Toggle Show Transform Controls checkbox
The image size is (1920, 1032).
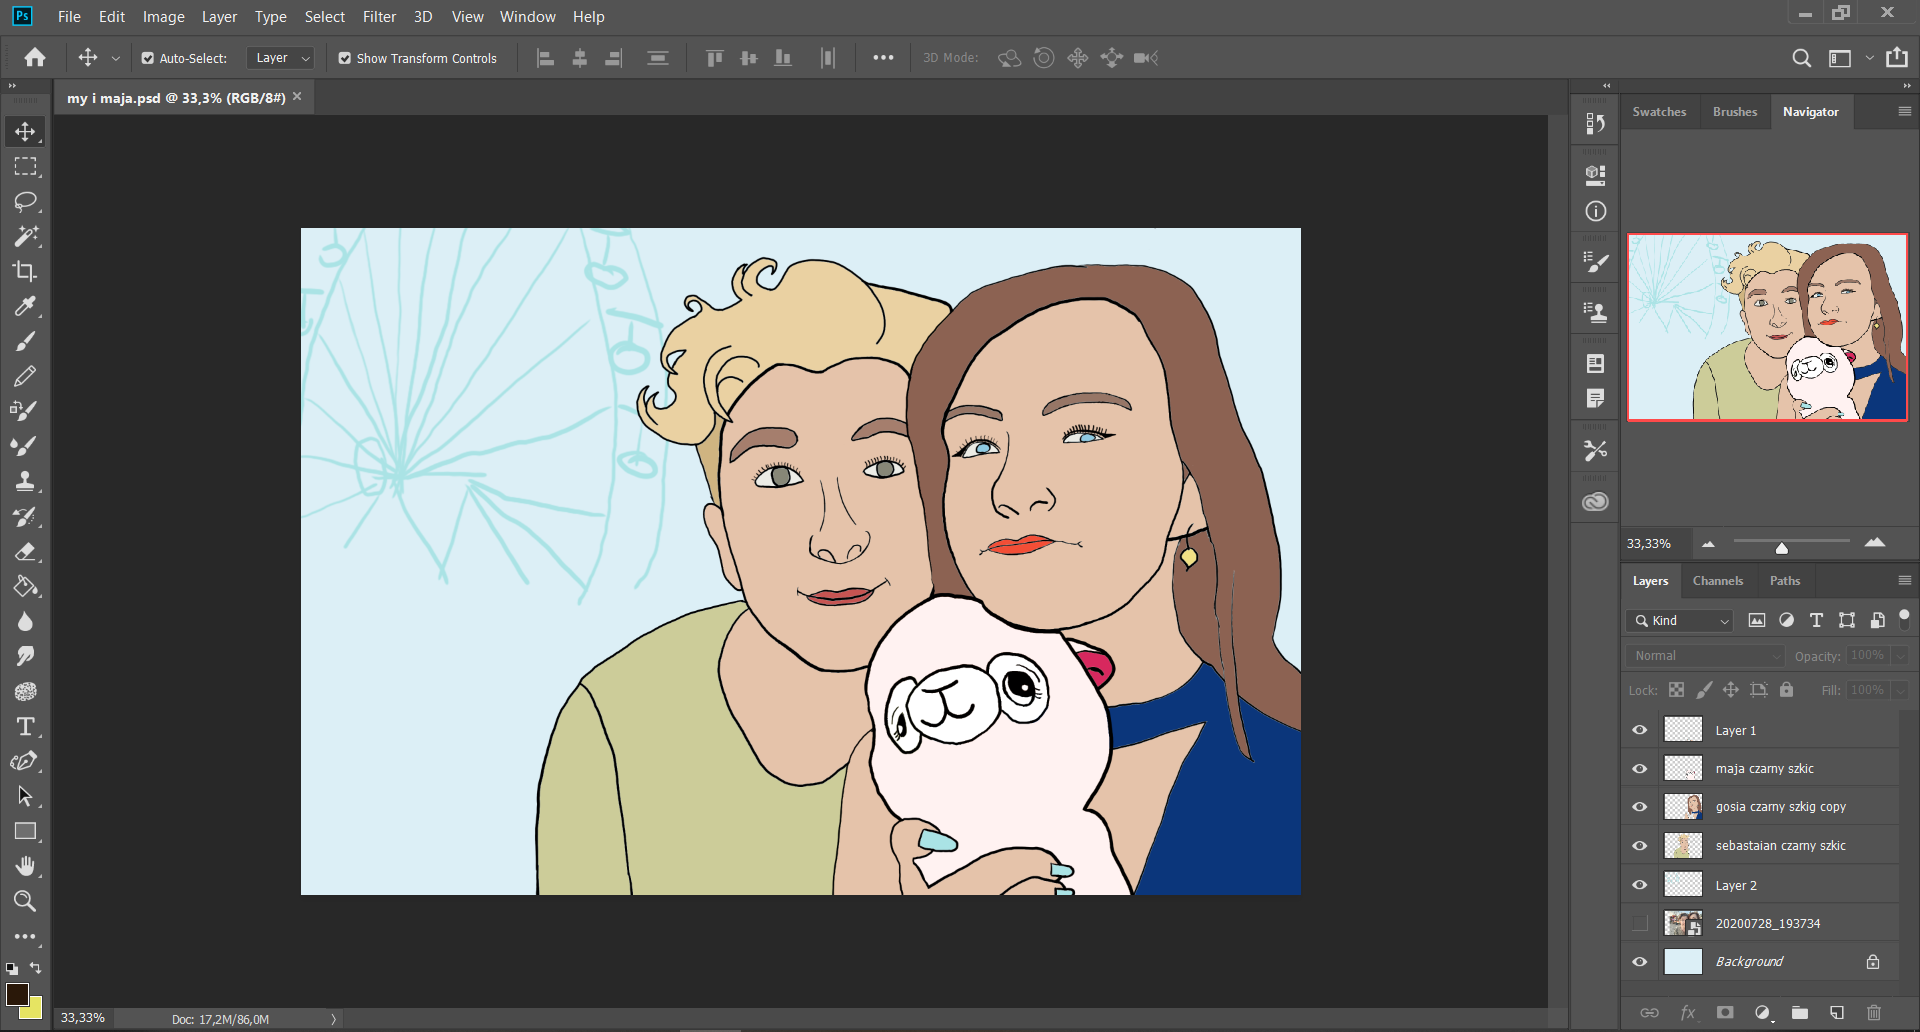345,58
